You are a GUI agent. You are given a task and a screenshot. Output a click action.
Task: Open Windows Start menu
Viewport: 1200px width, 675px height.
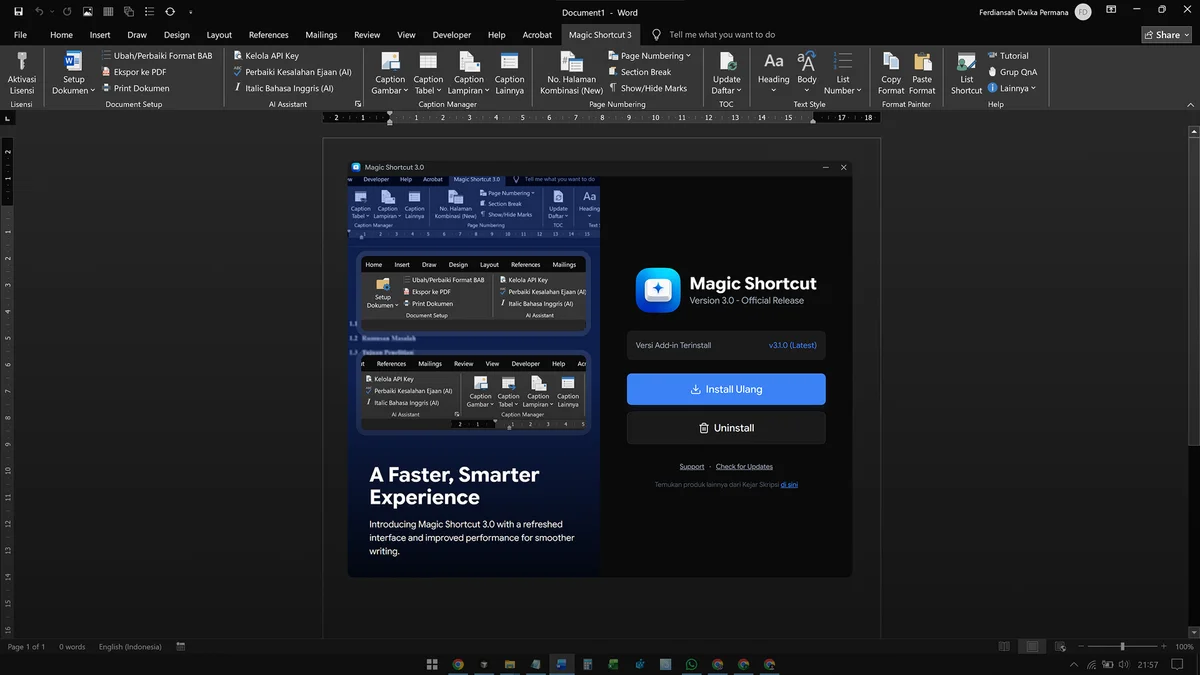point(432,664)
